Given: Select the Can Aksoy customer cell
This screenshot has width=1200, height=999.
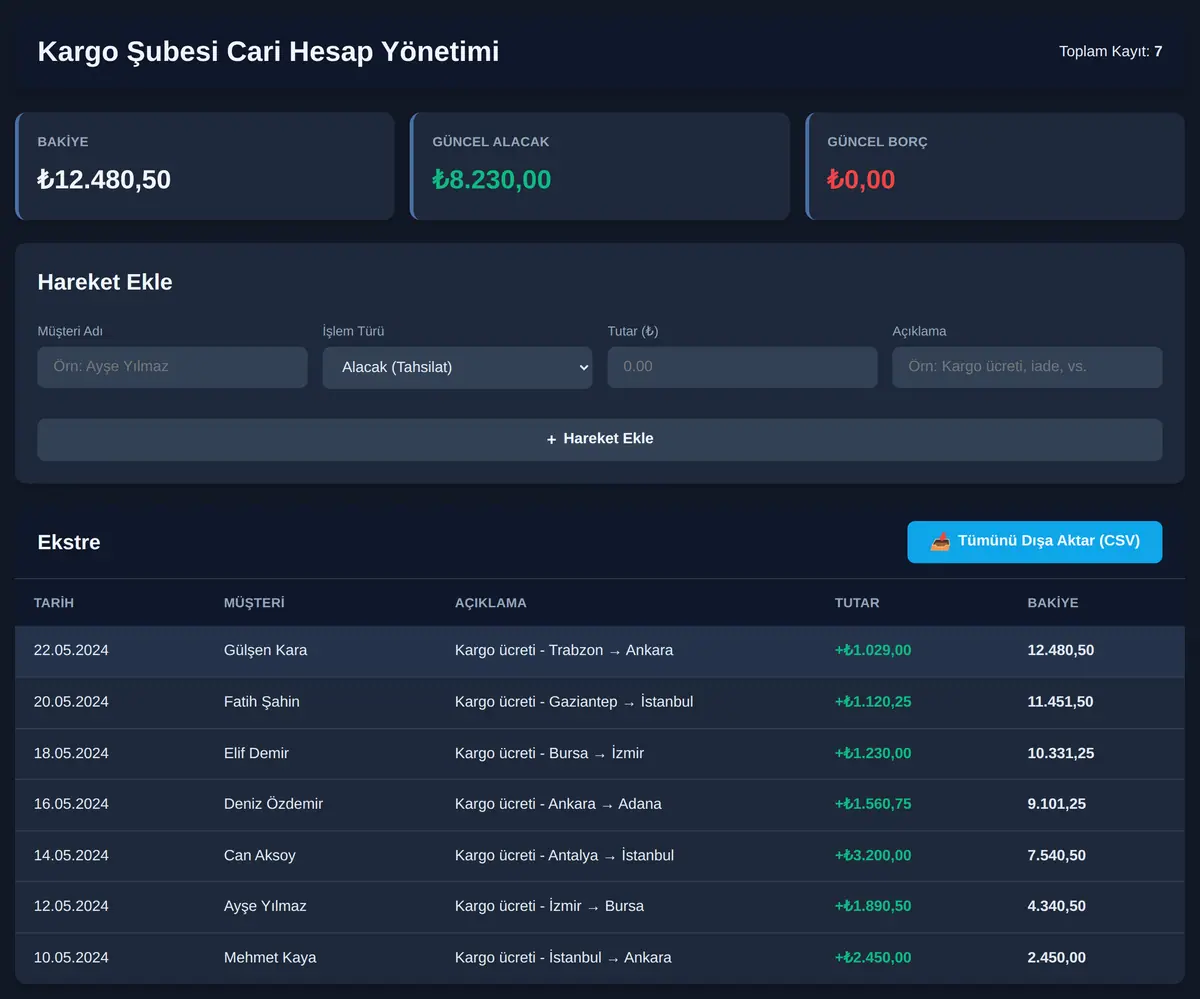Looking at the screenshot, I should [259, 855].
